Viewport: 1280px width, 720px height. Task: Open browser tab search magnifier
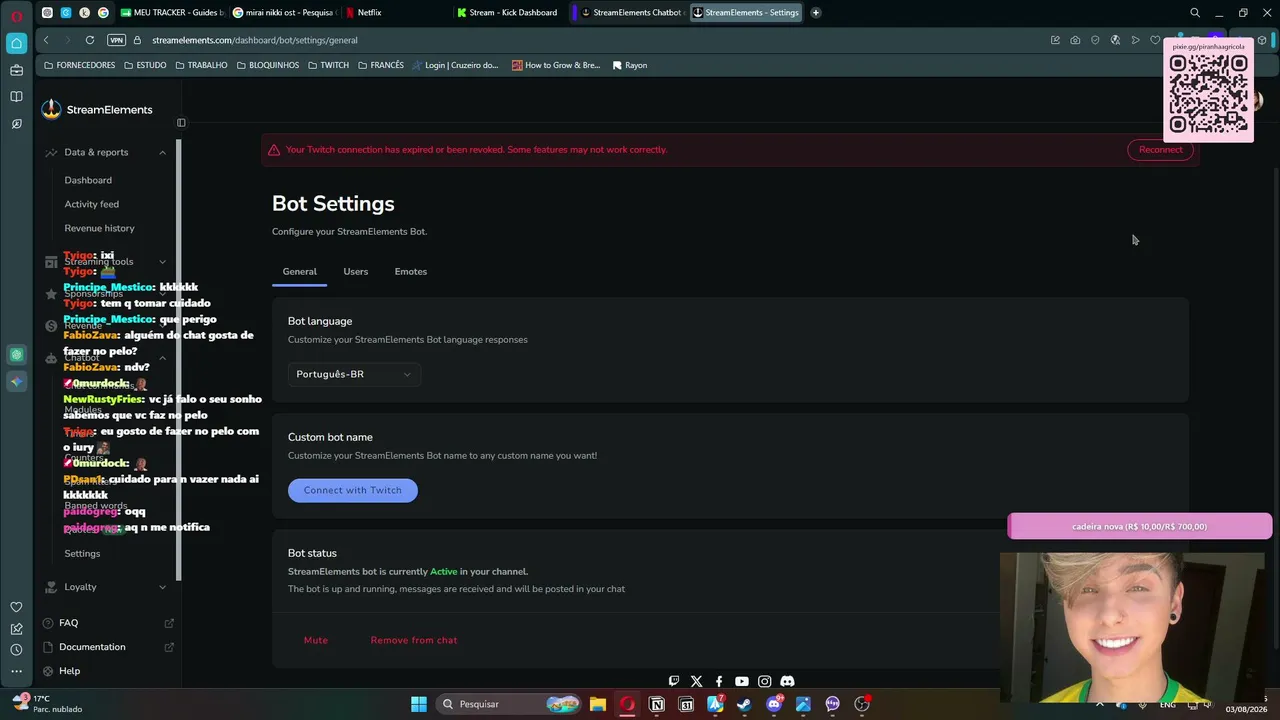1195,13
